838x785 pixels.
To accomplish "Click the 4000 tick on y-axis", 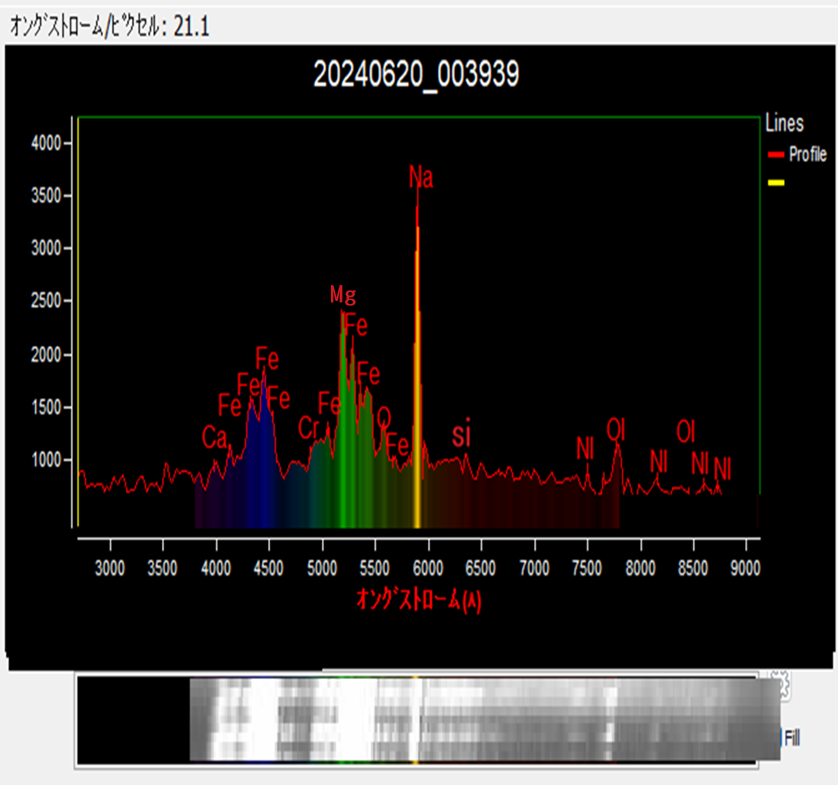I will [x=45, y=142].
